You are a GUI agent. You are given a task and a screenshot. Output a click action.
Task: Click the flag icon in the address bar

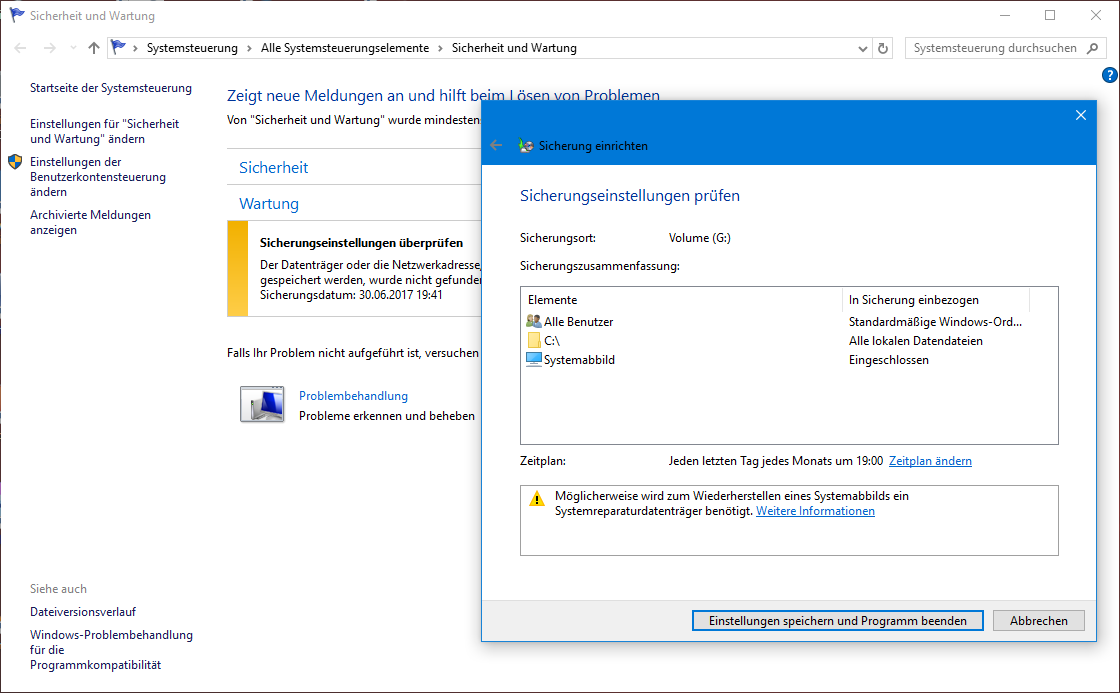pyautogui.click(x=119, y=47)
